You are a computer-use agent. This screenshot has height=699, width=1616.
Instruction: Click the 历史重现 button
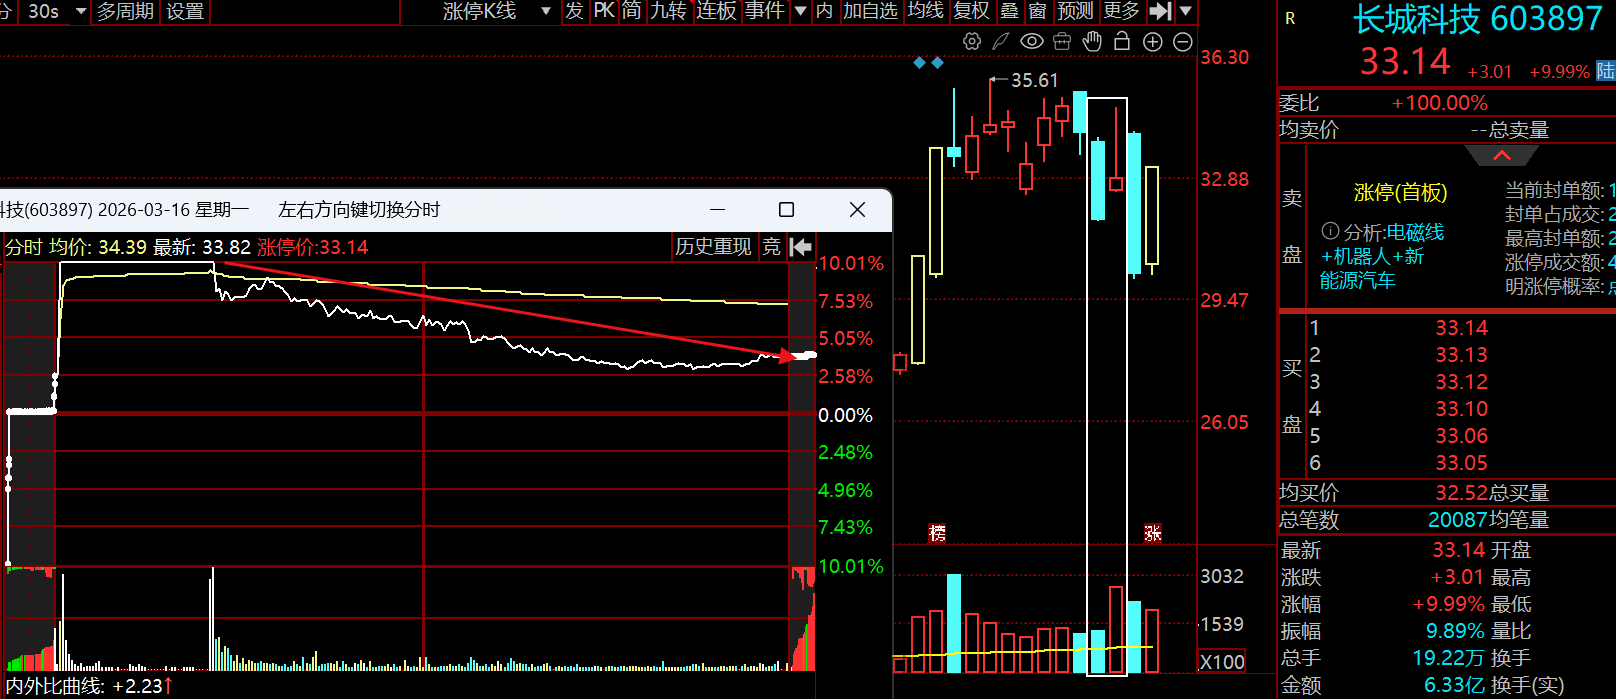tap(713, 247)
